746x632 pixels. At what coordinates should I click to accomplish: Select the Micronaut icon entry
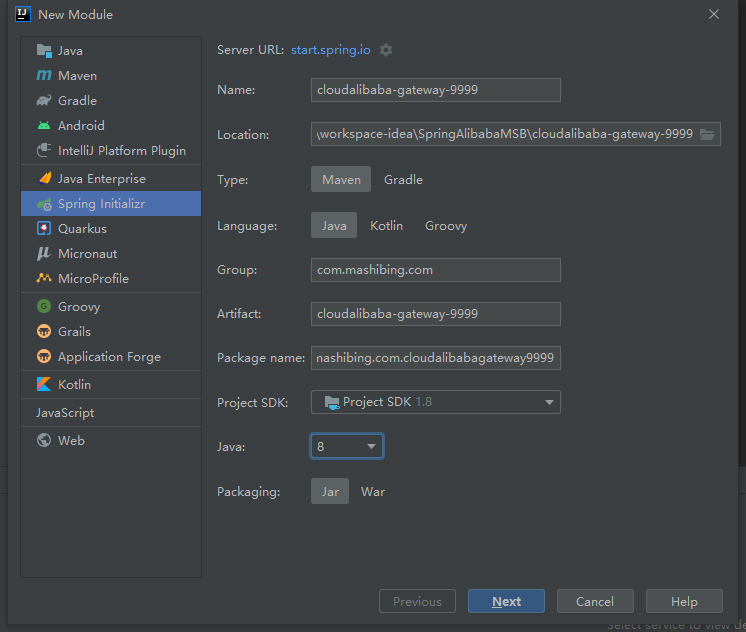pyautogui.click(x=44, y=254)
